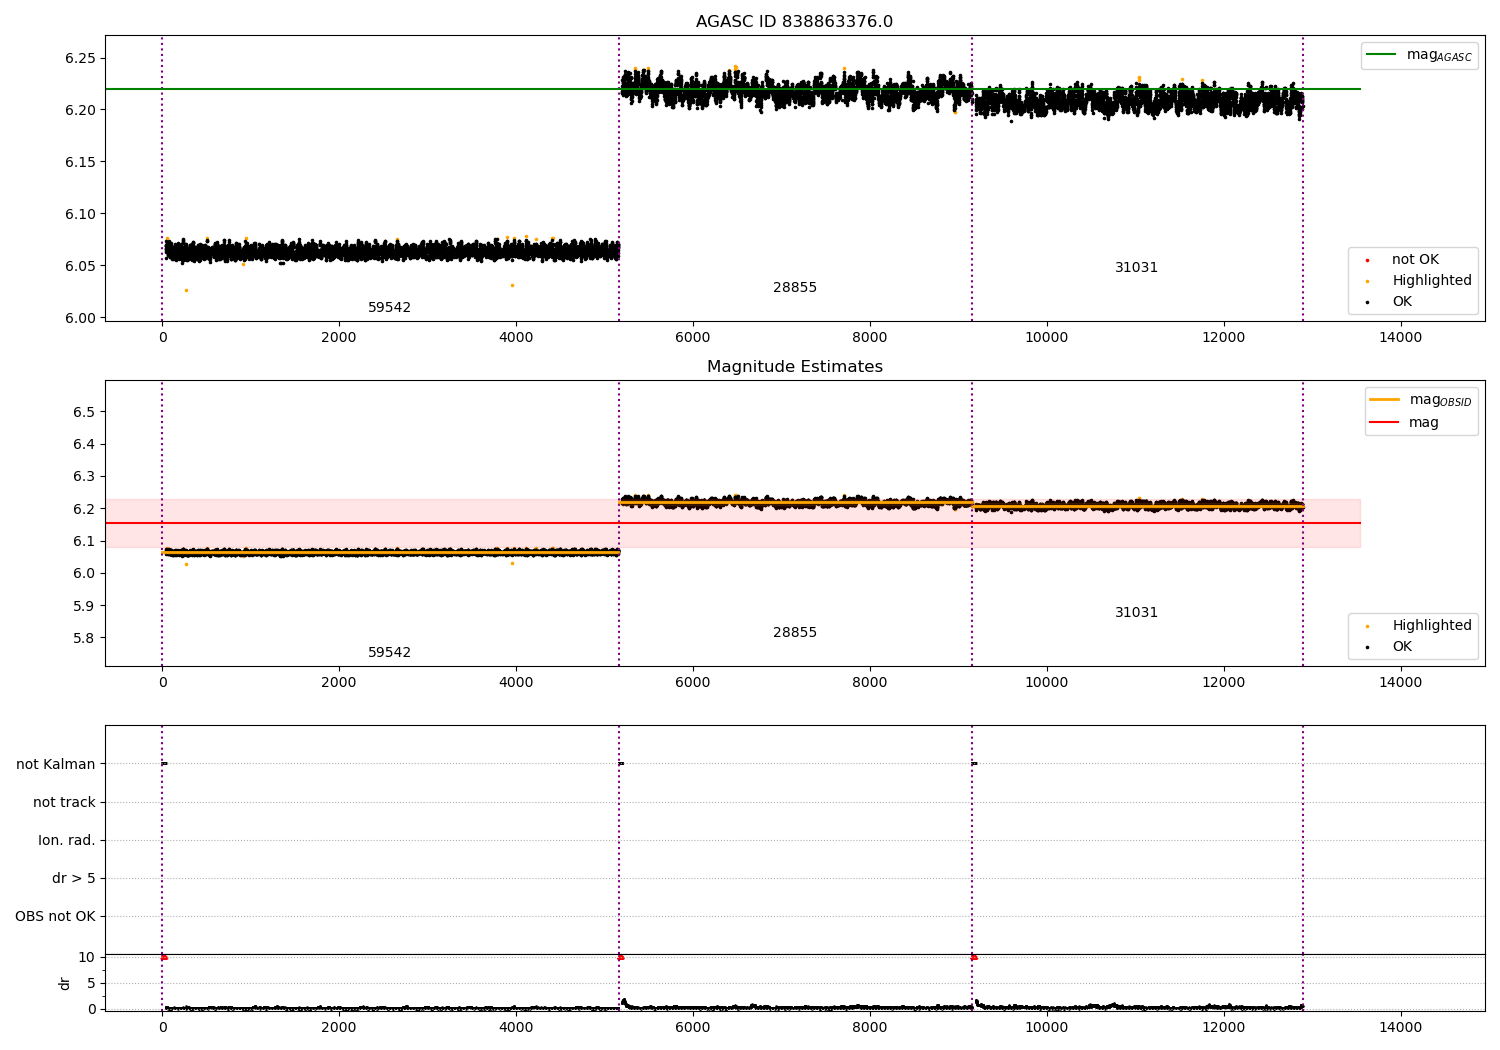Click the "not Kalman" axis label
1500x1050 pixels.
(x=56, y=765)
